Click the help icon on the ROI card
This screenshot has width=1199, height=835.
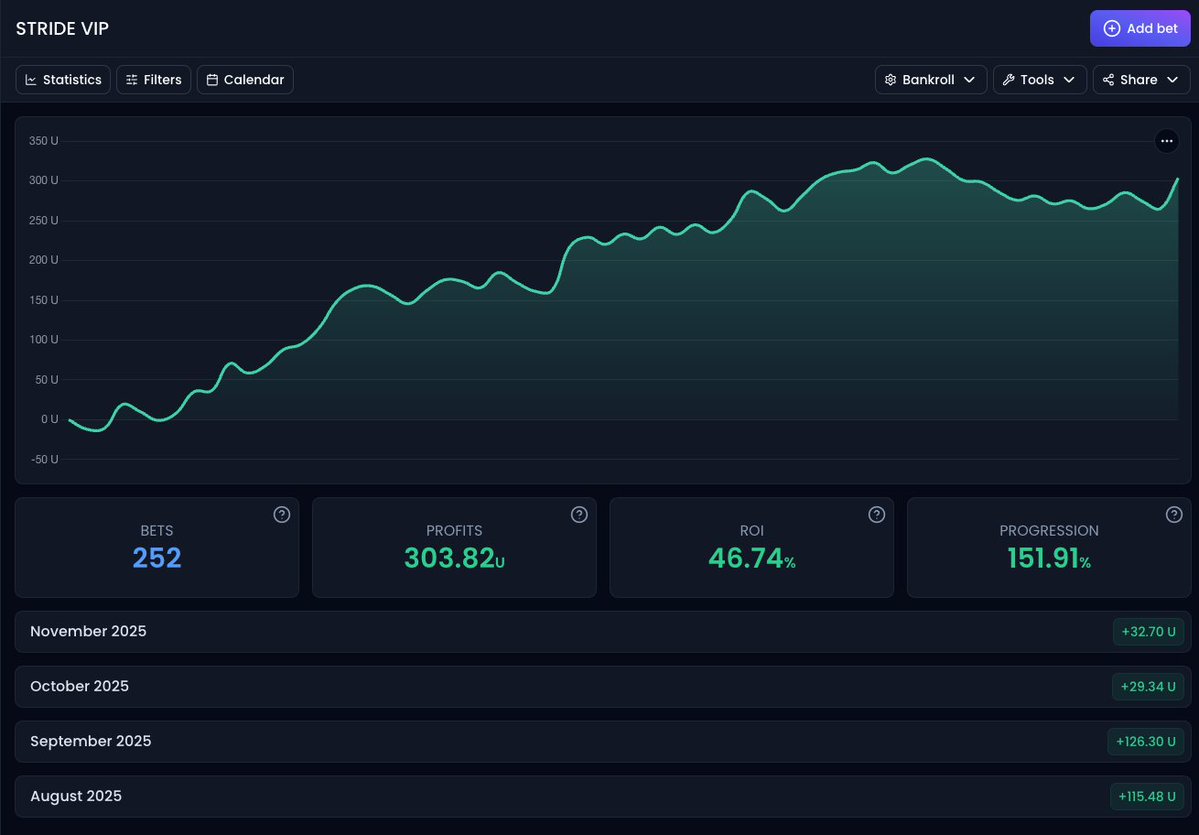click(x=876, y=514)
